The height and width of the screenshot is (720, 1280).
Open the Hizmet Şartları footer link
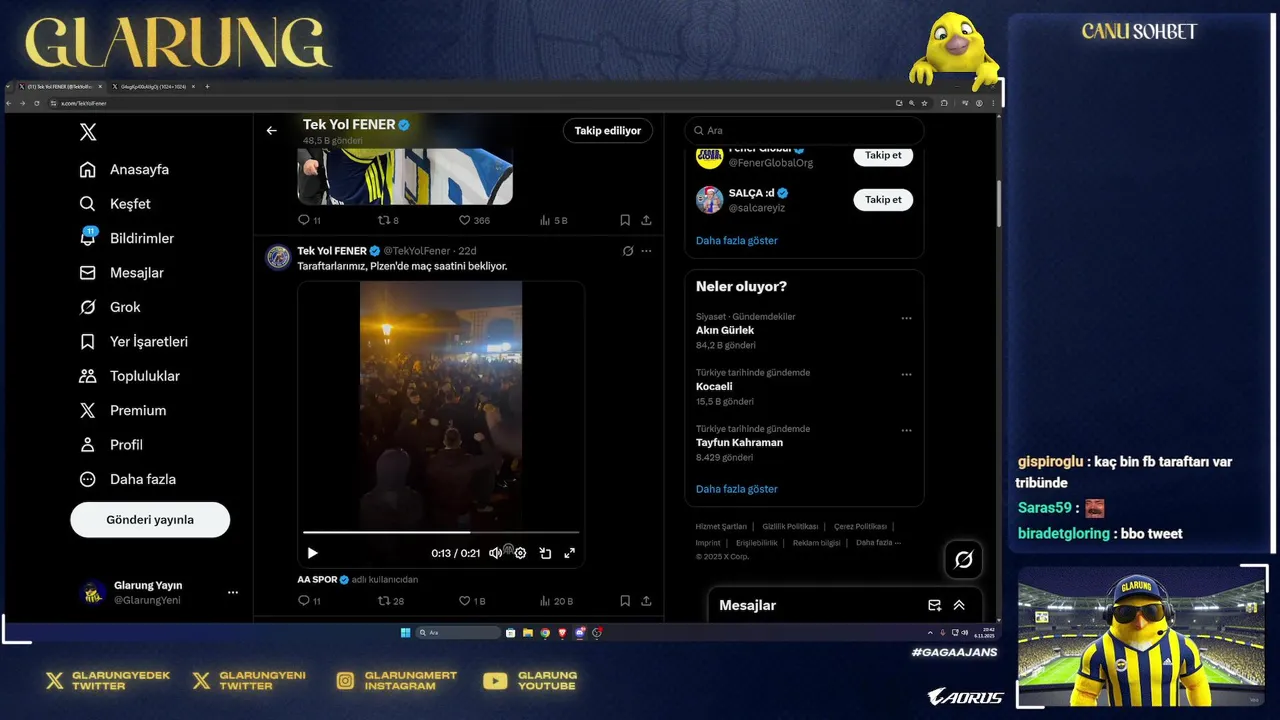coord(721,526)
